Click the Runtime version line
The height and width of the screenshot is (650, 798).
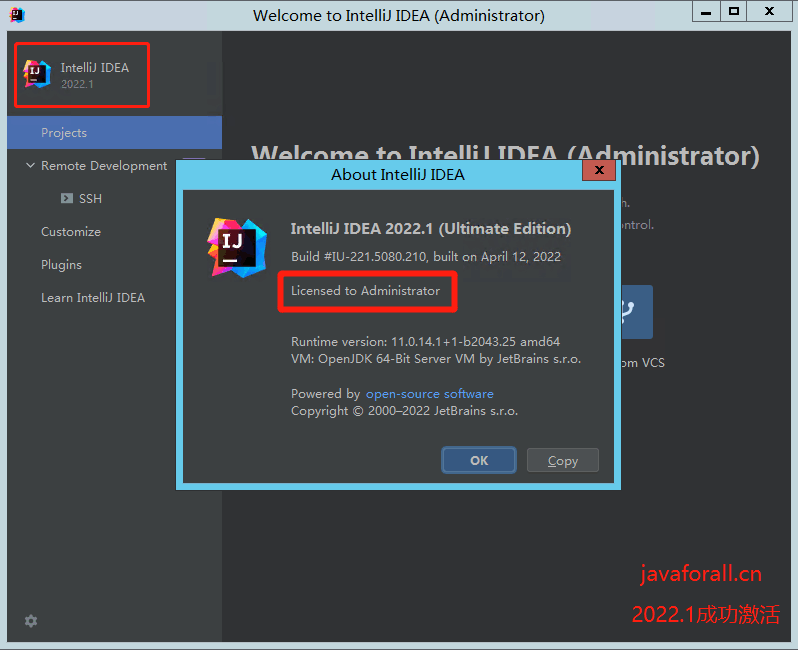pyautogui.click(x=425, y=342)
